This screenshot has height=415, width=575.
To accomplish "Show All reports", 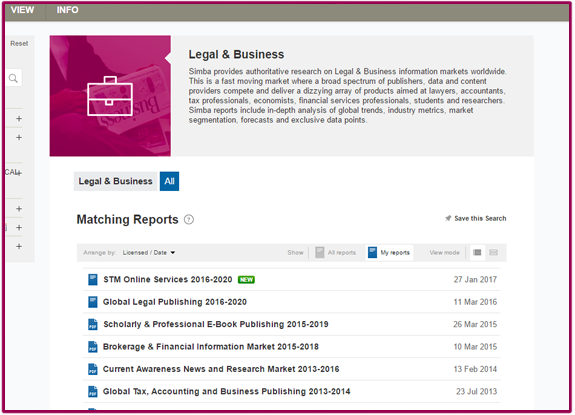I will coord(336,253).
